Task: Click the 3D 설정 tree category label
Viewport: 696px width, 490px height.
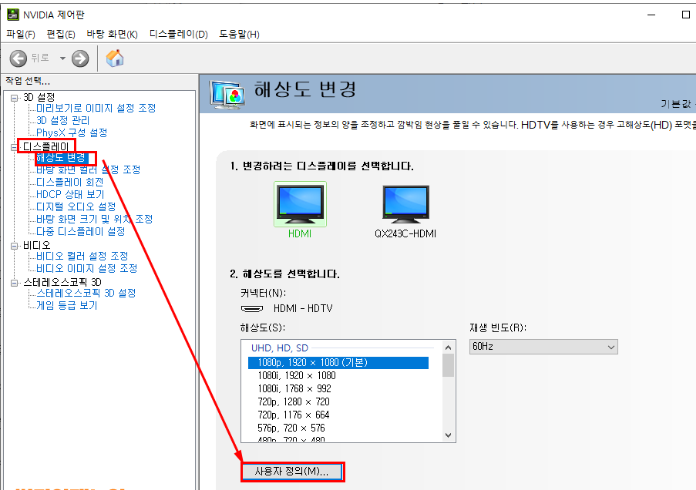Action: [39, 98]
